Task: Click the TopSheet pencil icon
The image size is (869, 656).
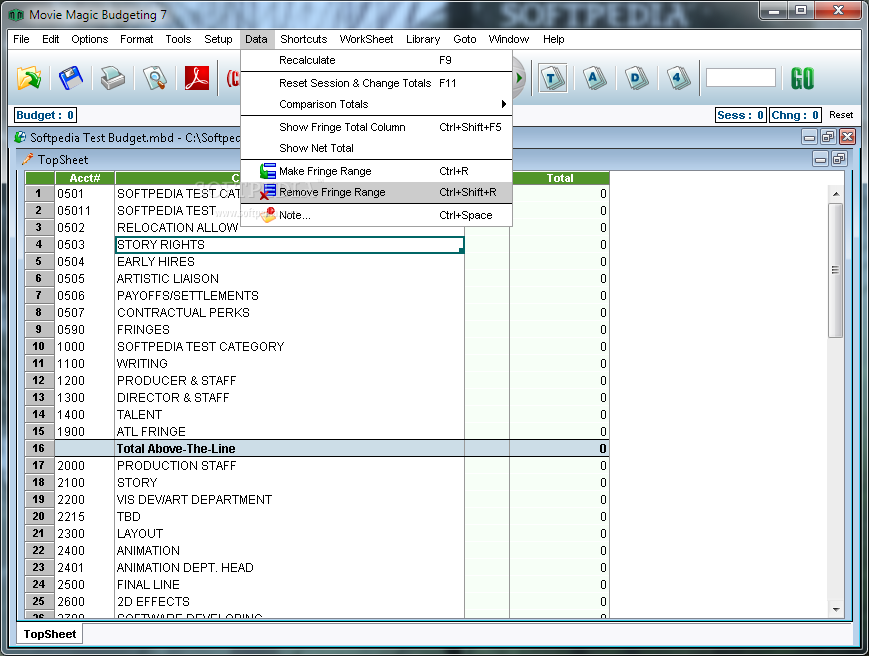Action: [x=27, y=160]
